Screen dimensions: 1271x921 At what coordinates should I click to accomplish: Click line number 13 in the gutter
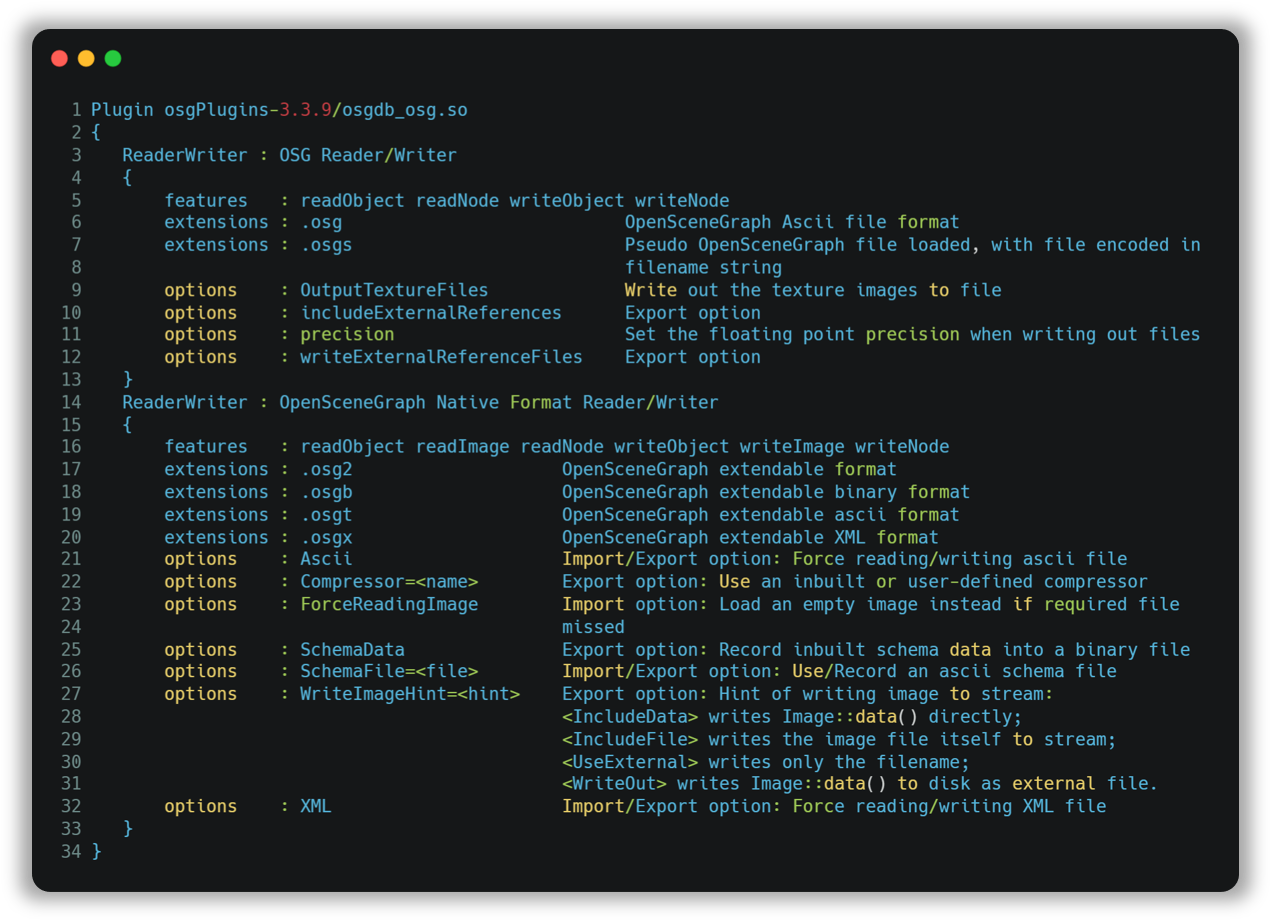(x=71, y=379)
